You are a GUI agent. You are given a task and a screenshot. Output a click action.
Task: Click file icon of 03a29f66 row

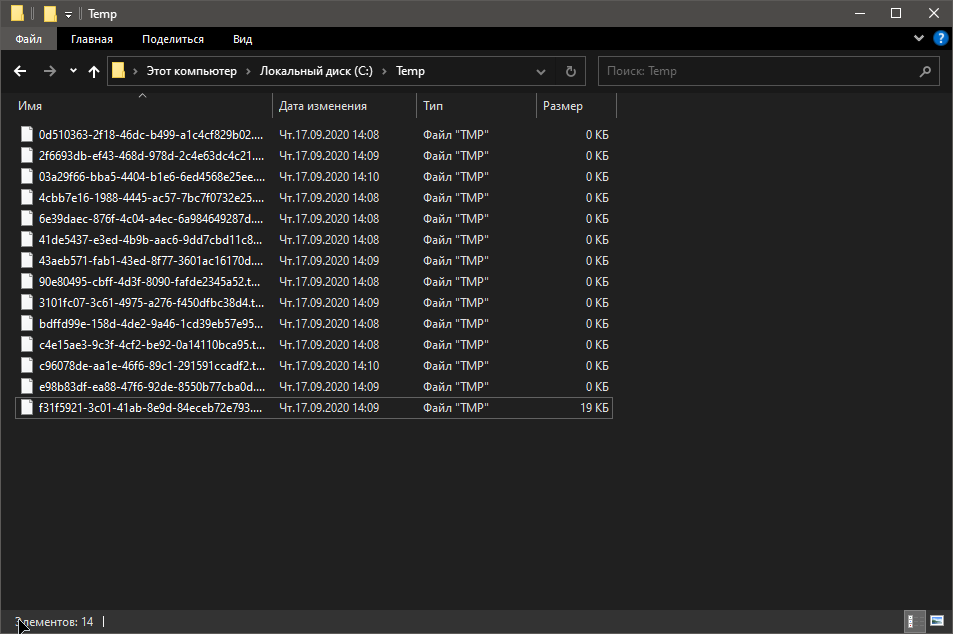[27, 176]
